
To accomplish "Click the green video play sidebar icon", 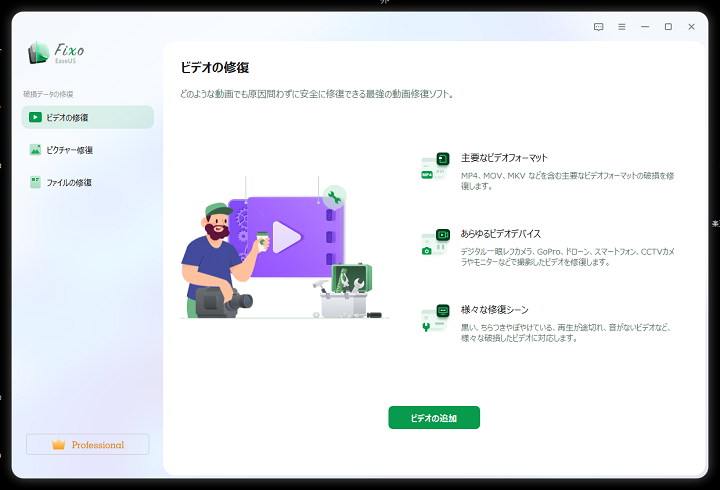I will coord(35,117).
